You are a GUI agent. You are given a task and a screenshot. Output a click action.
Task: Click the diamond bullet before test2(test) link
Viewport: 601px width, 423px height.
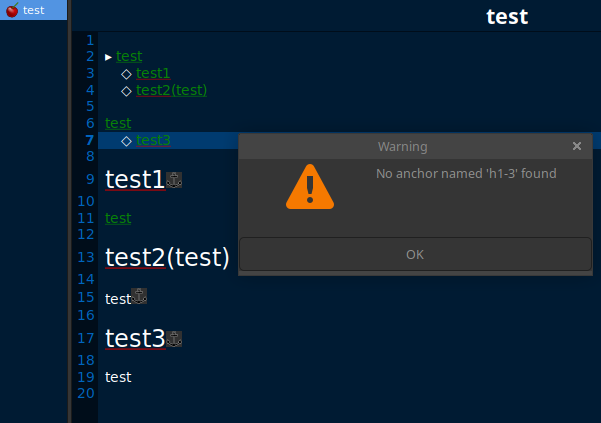tap(126, 91)
